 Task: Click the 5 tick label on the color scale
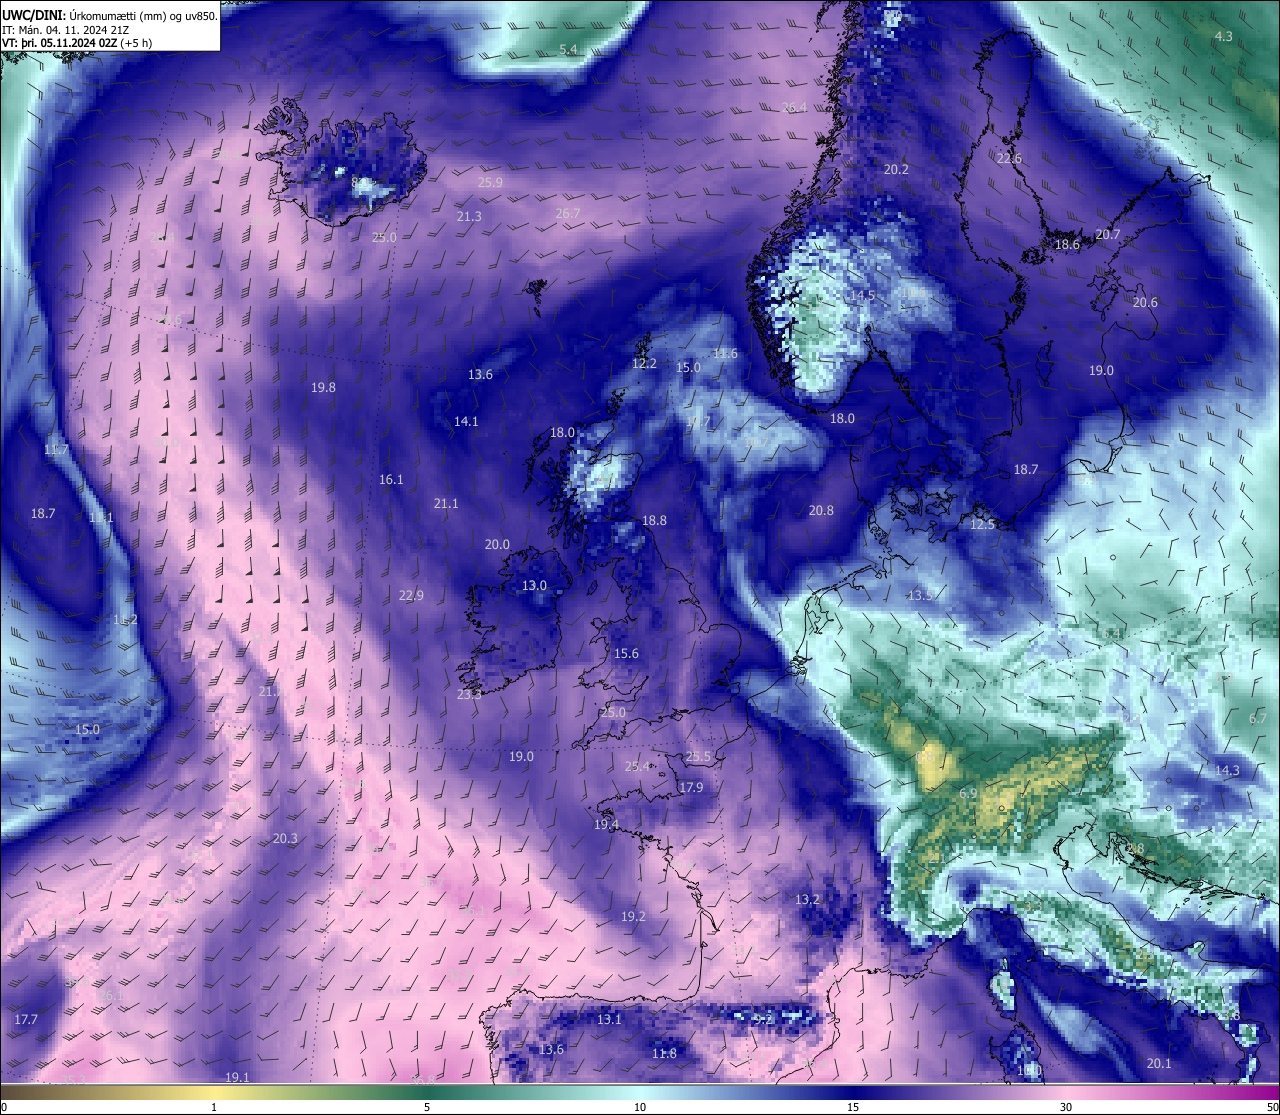(427, 1107)
